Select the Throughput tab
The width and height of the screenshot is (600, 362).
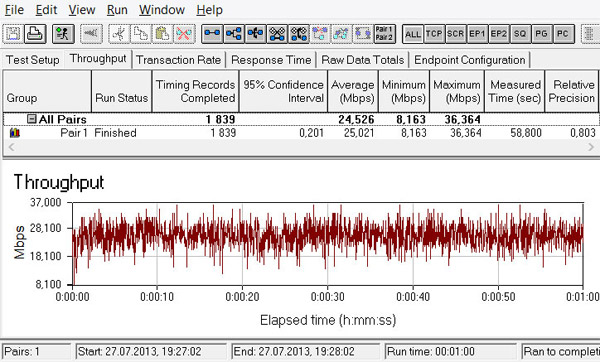coord(98,59)
